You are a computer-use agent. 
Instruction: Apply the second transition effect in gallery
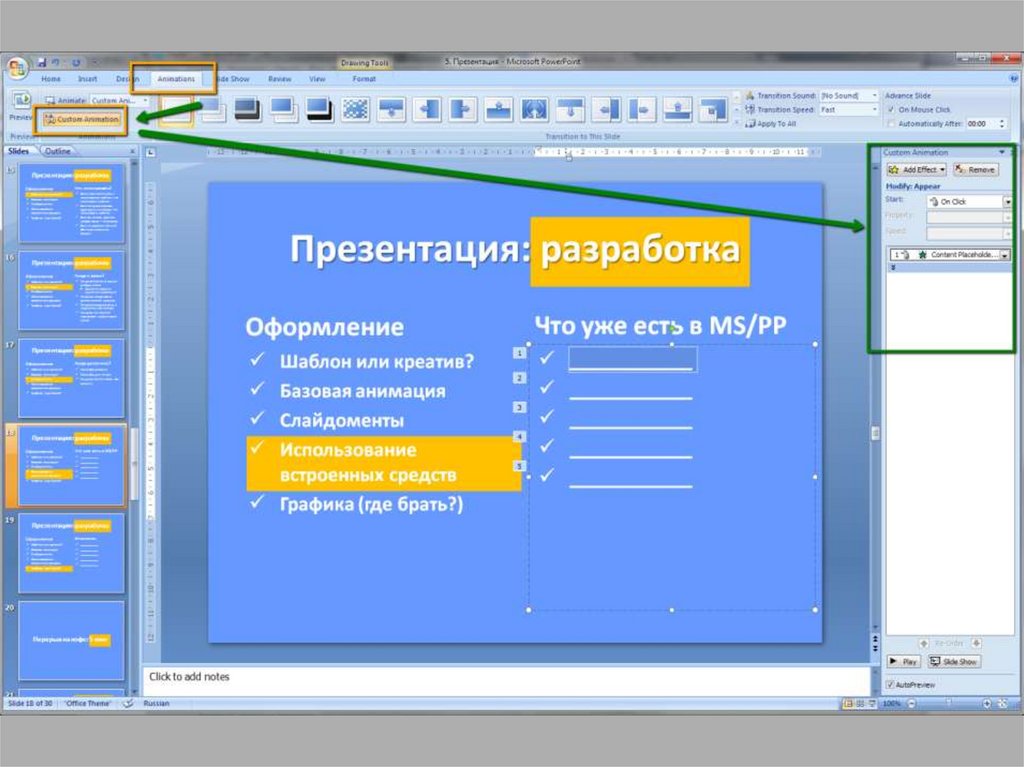(x=213, y=110)
